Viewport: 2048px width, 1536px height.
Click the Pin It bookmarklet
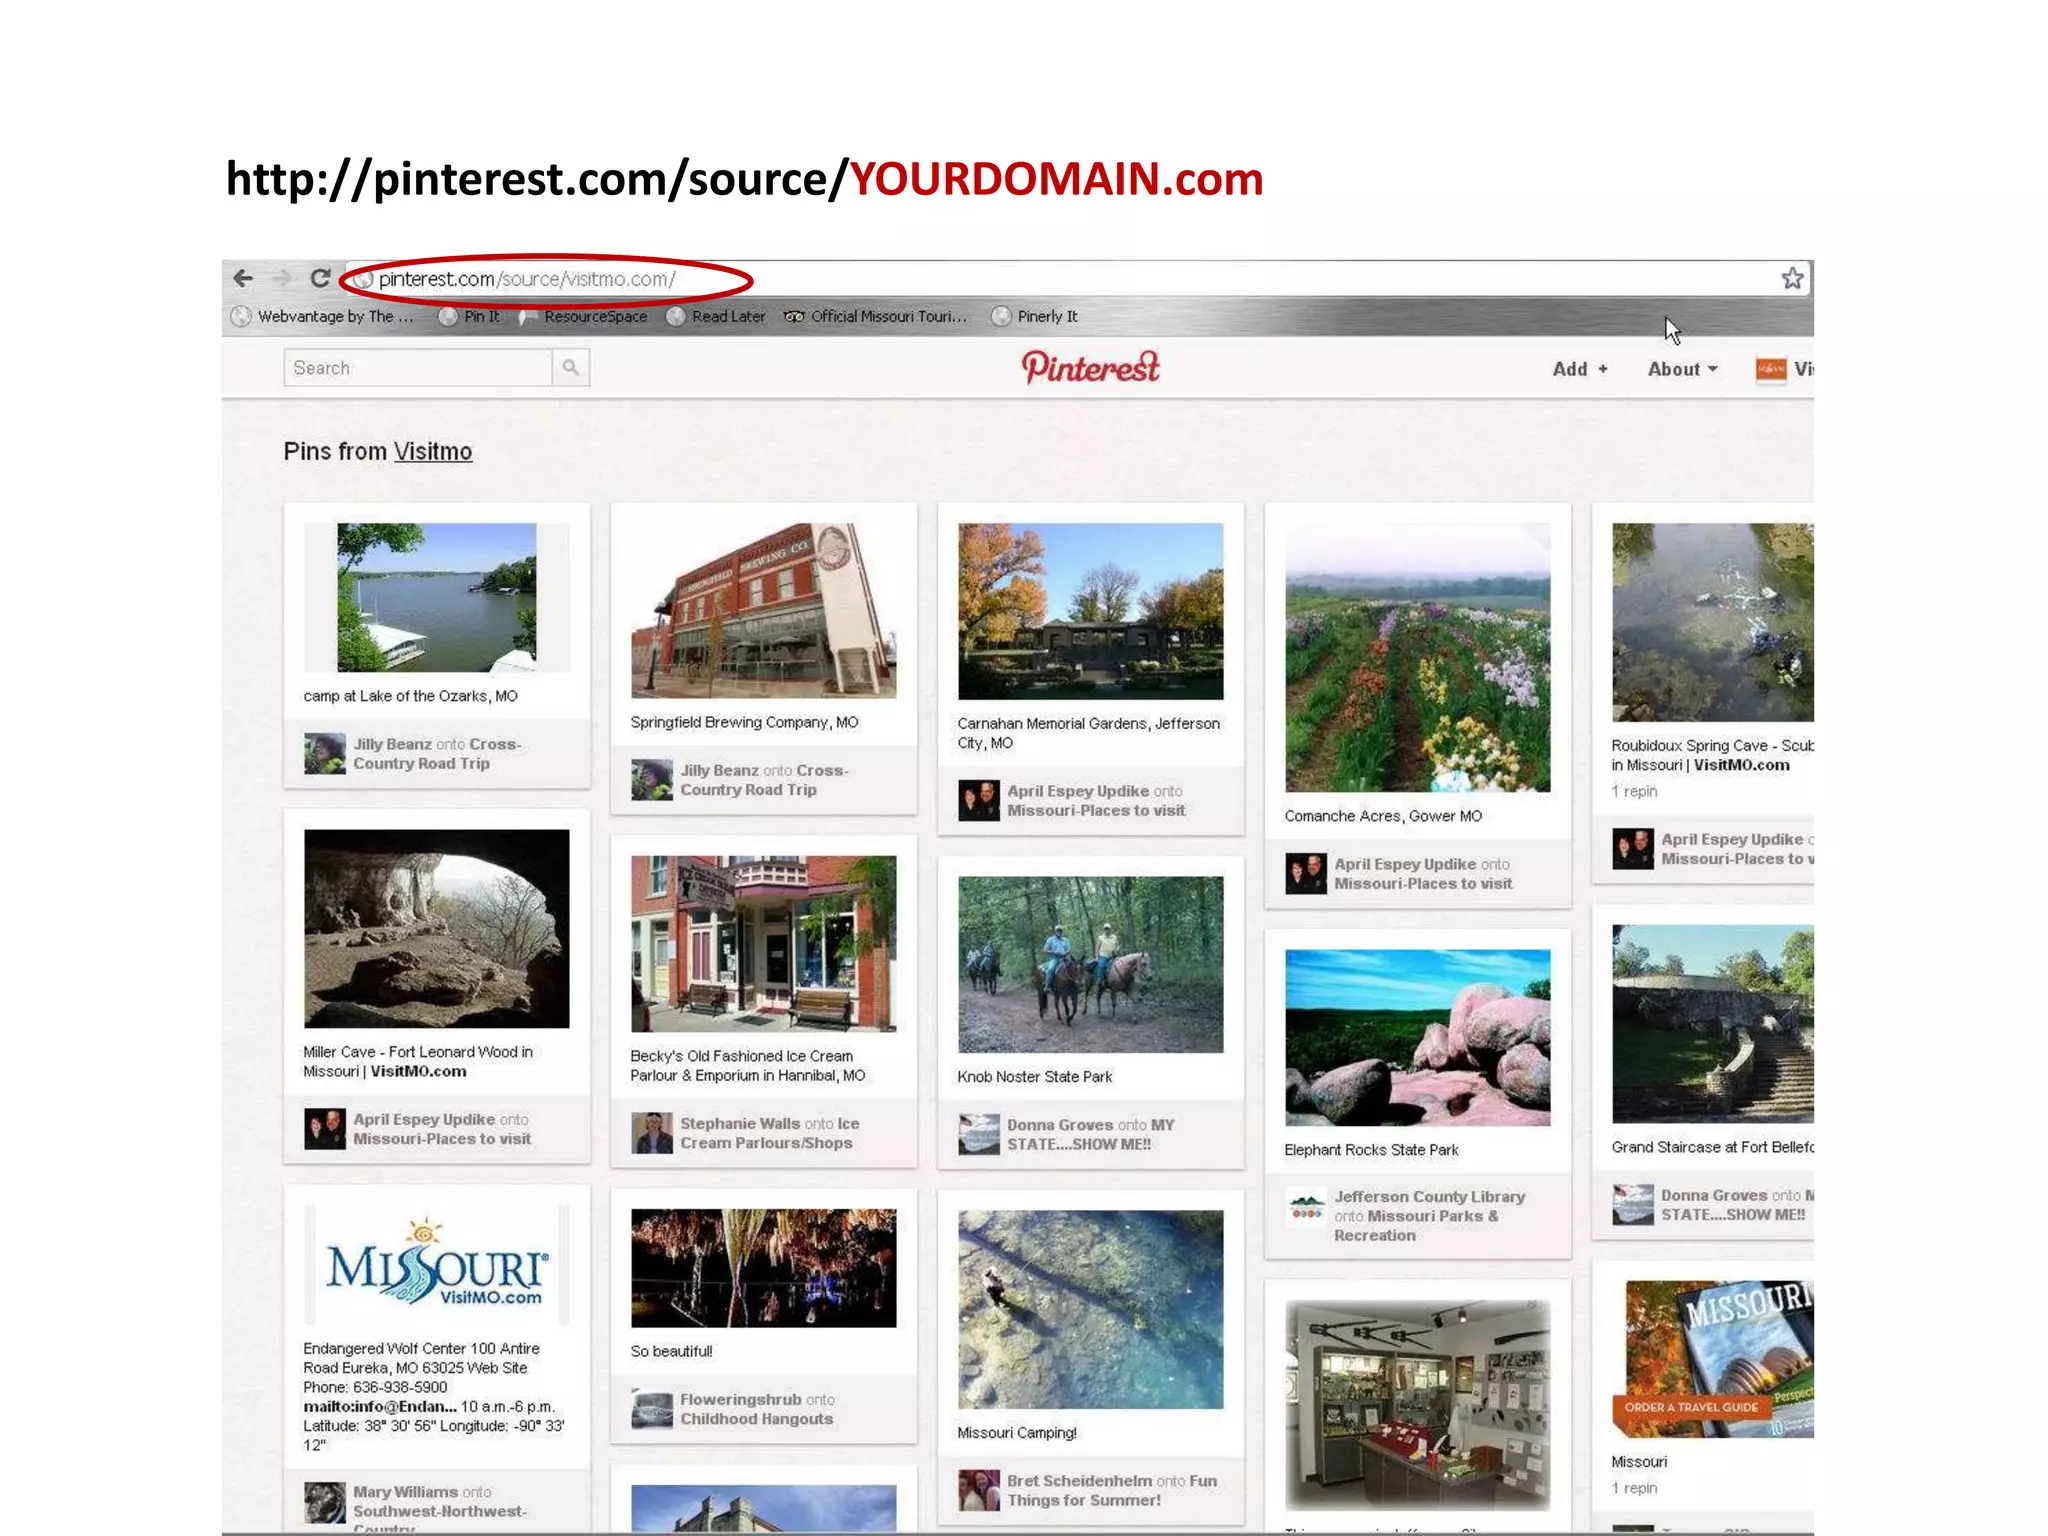pos(469,316)
